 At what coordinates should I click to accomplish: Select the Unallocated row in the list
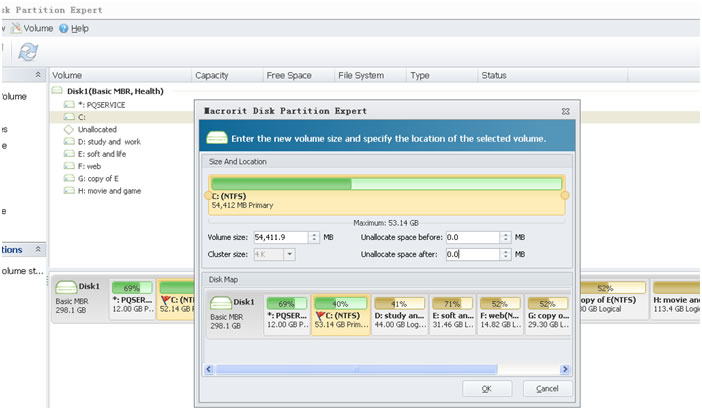coord(90,129)
